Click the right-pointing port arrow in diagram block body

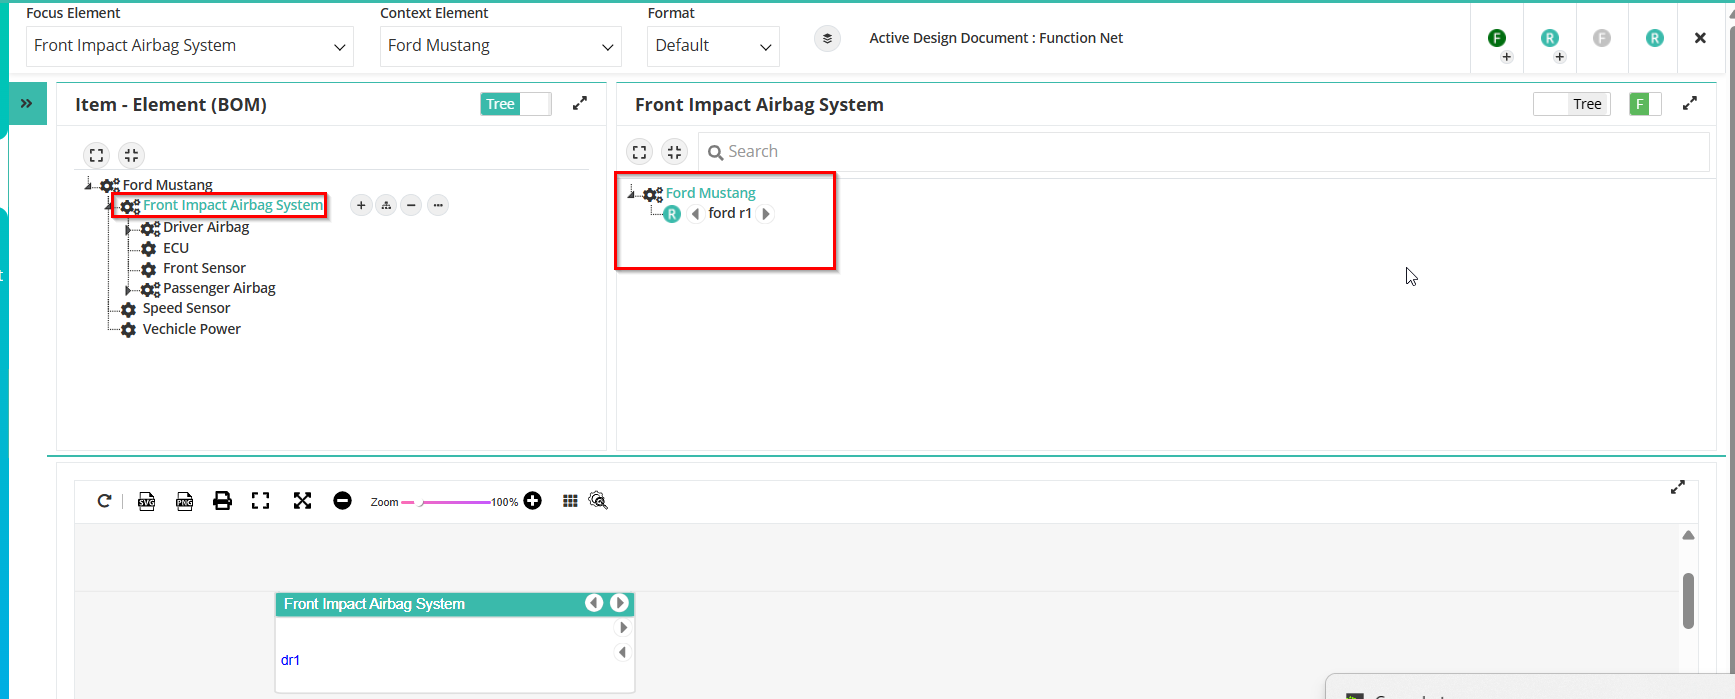[x=623, y=628]
